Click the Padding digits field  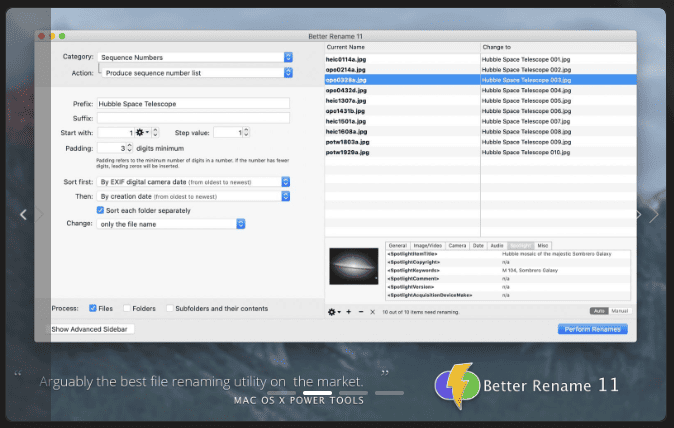click(111, 148)
